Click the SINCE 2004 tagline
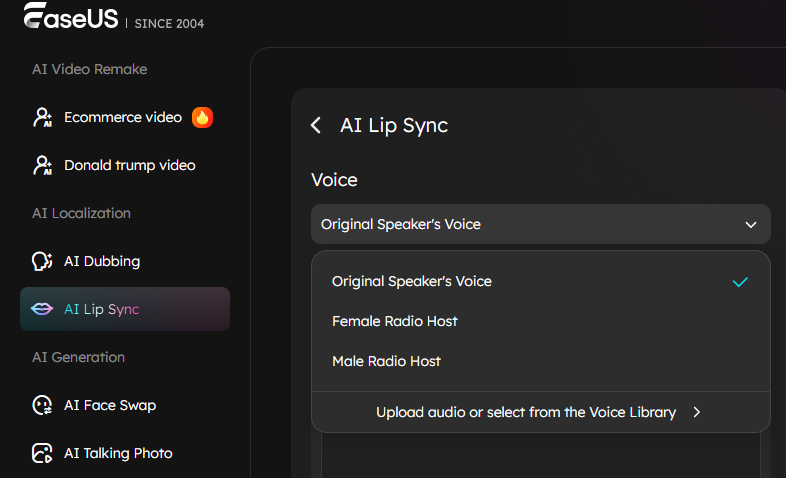This screenshot has width=786, height=478. point(169,24)
